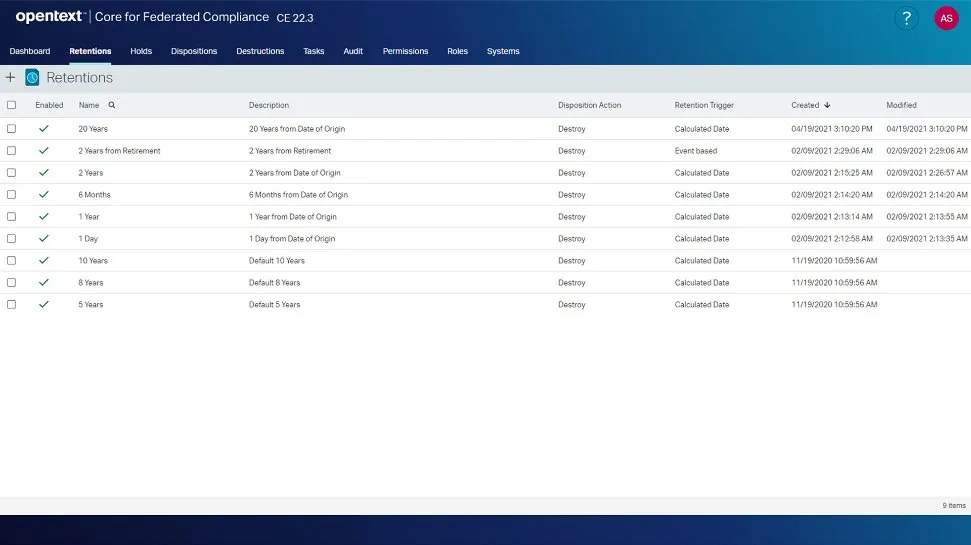The image size is (971, 545).
Task: Sort by the Modified column header
Action: 901,105
